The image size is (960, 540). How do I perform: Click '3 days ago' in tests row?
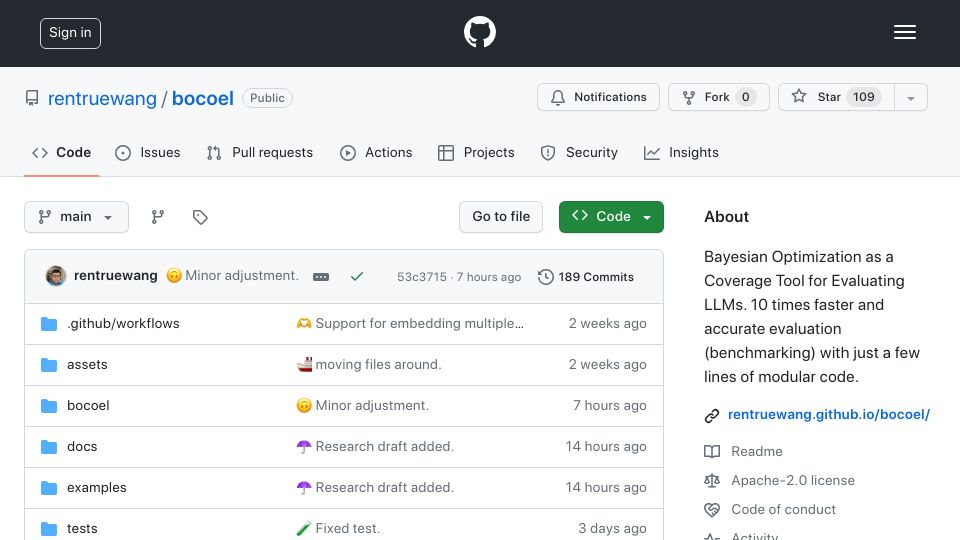tap(612, 528)
